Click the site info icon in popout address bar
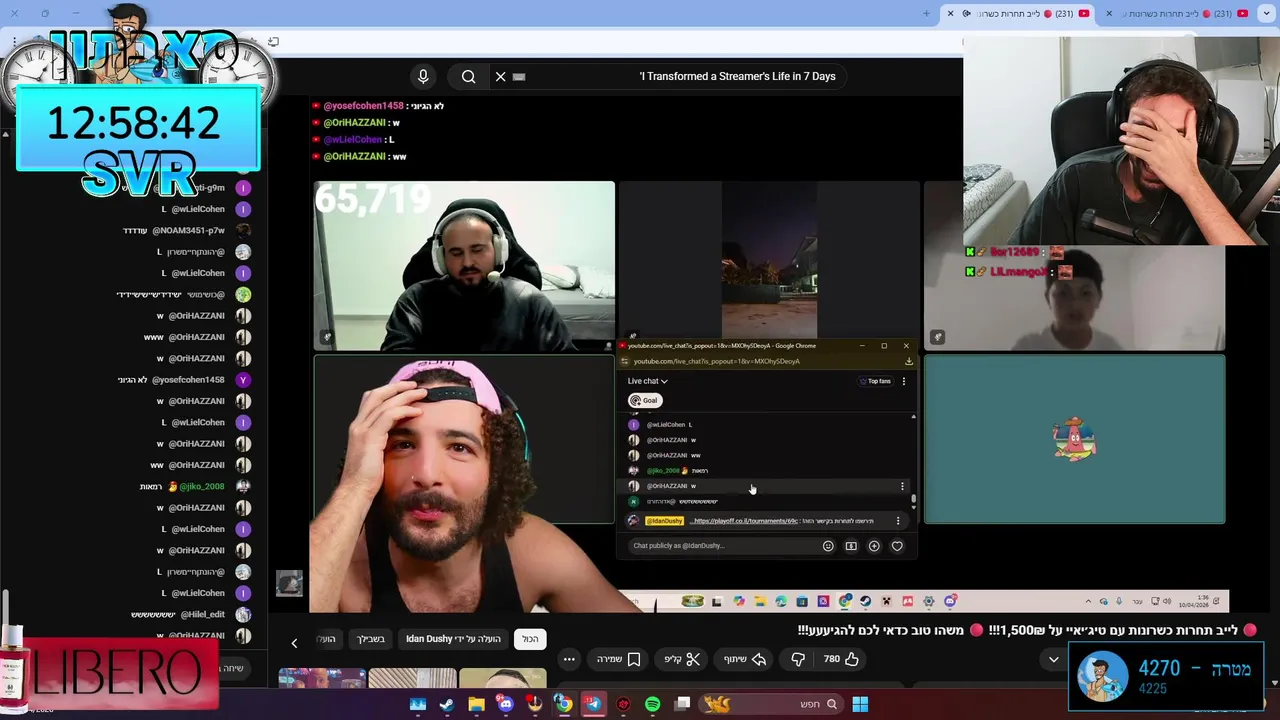 625,361
